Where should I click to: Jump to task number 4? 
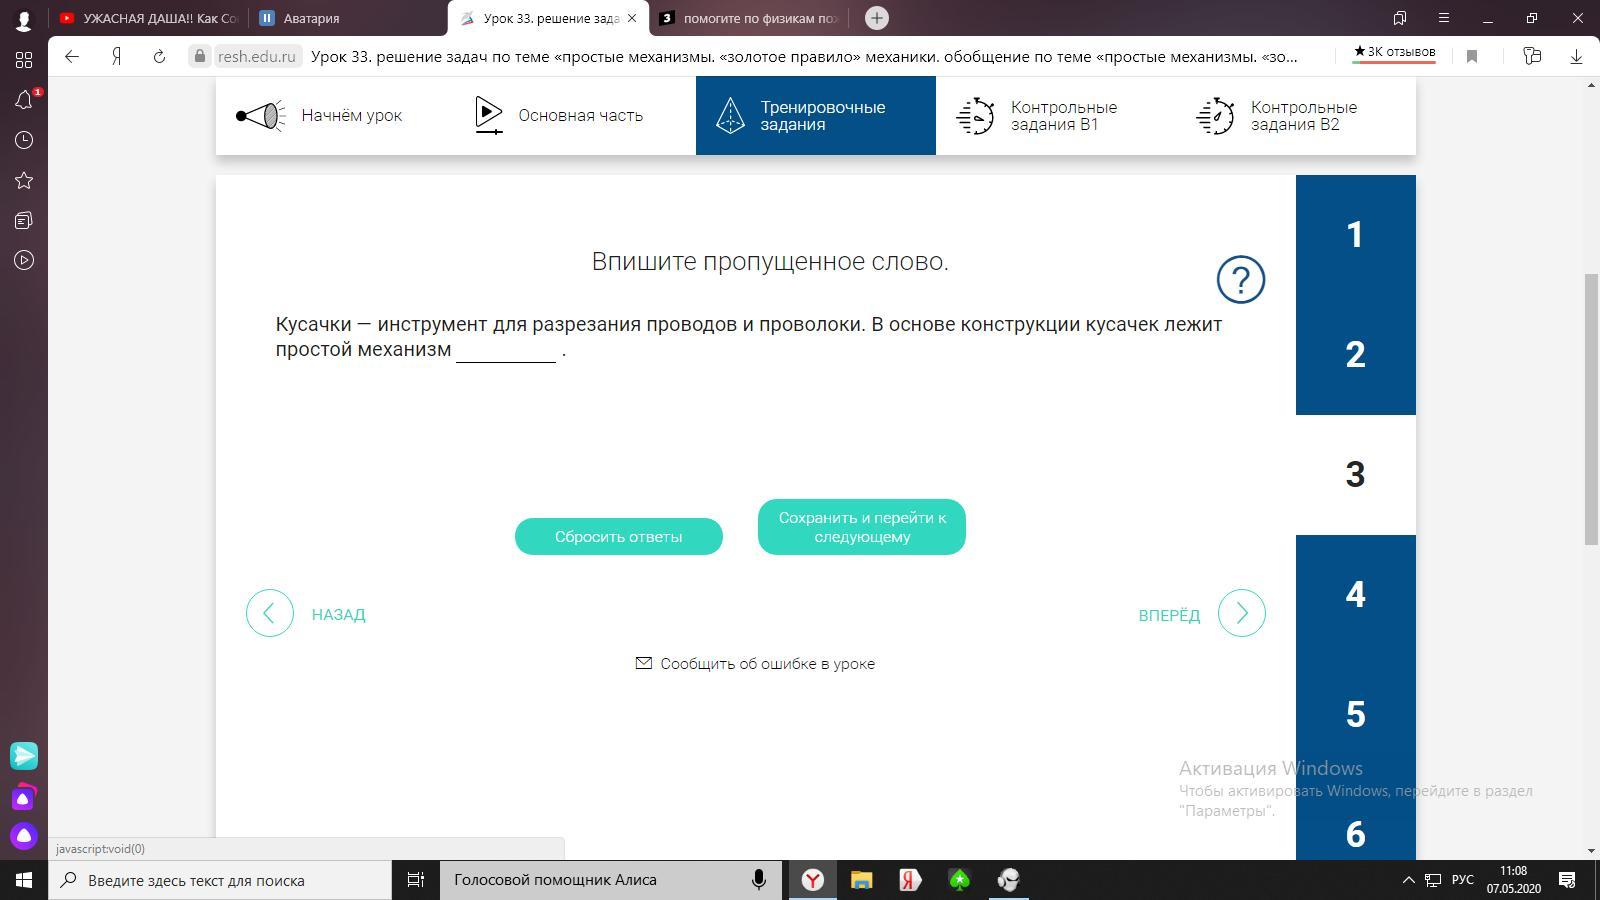(x=1355, y=595)
